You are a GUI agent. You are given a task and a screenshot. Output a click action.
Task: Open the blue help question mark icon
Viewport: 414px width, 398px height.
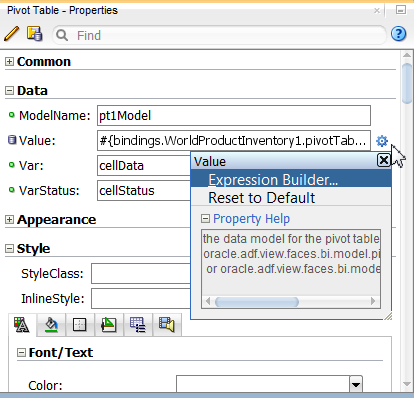[x=398, y=34]
